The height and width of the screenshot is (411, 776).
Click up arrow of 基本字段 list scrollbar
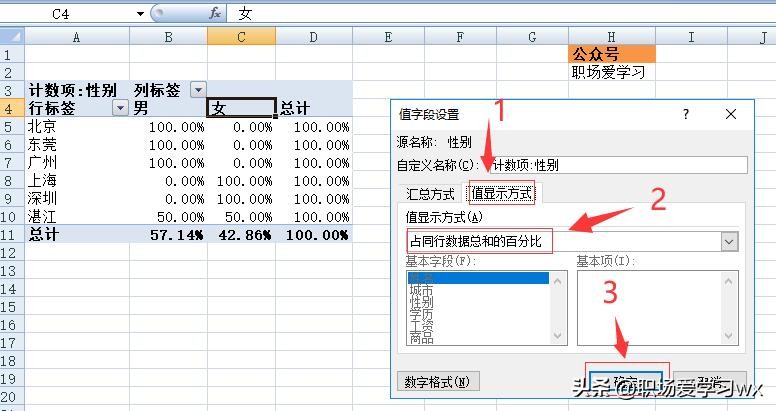click(558, 281)
